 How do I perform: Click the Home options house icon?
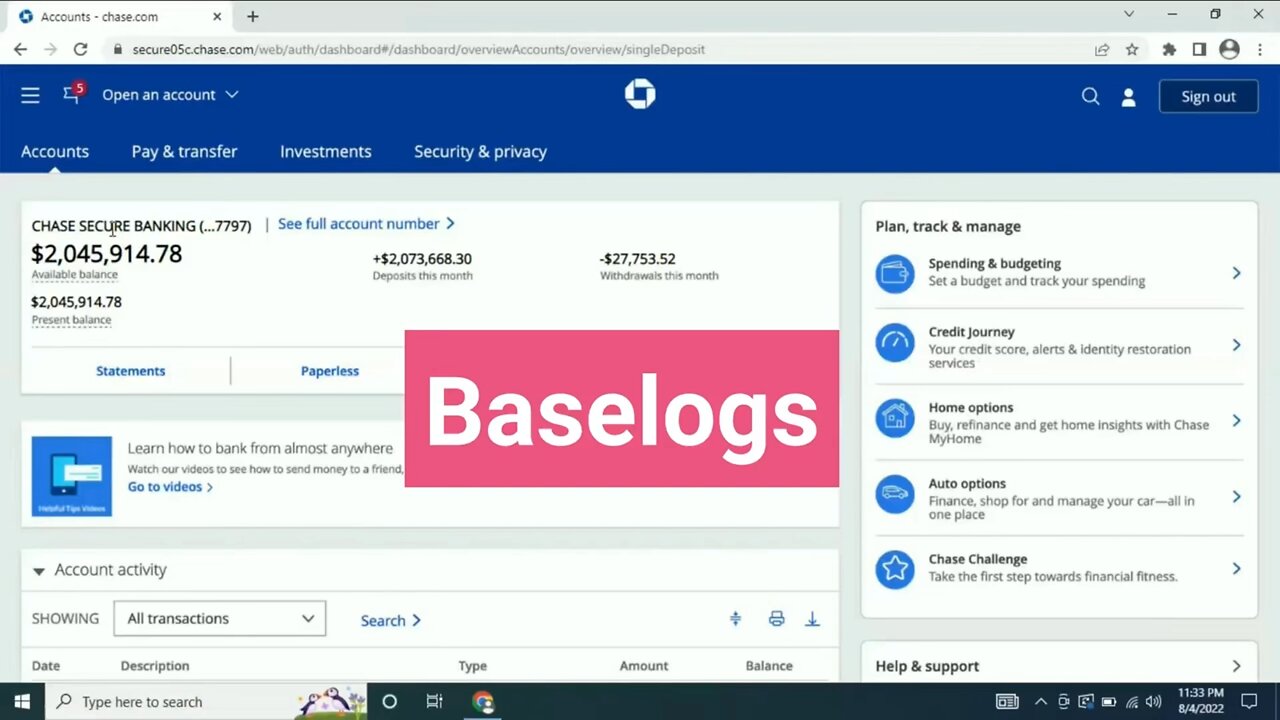895,418
